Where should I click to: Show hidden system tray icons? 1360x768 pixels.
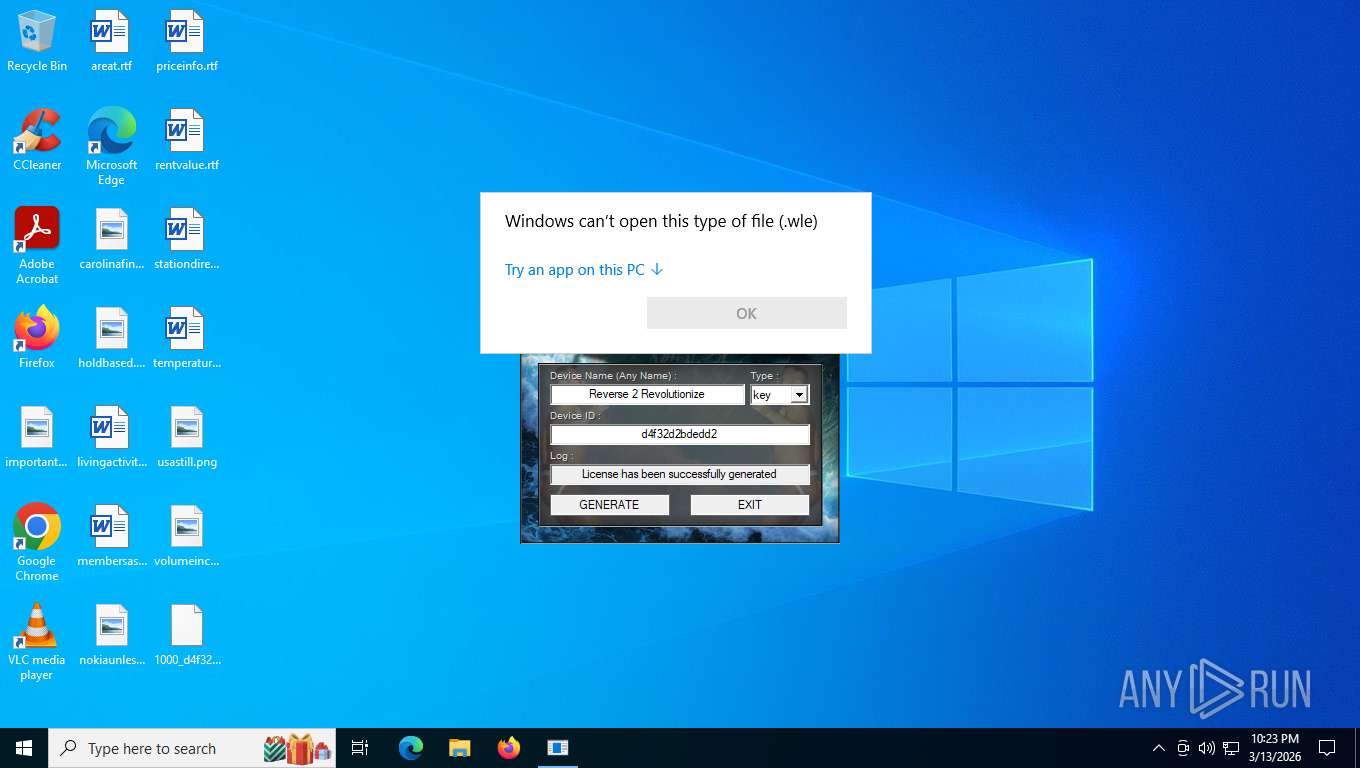pyautogui.click(x=1159, y=748)
